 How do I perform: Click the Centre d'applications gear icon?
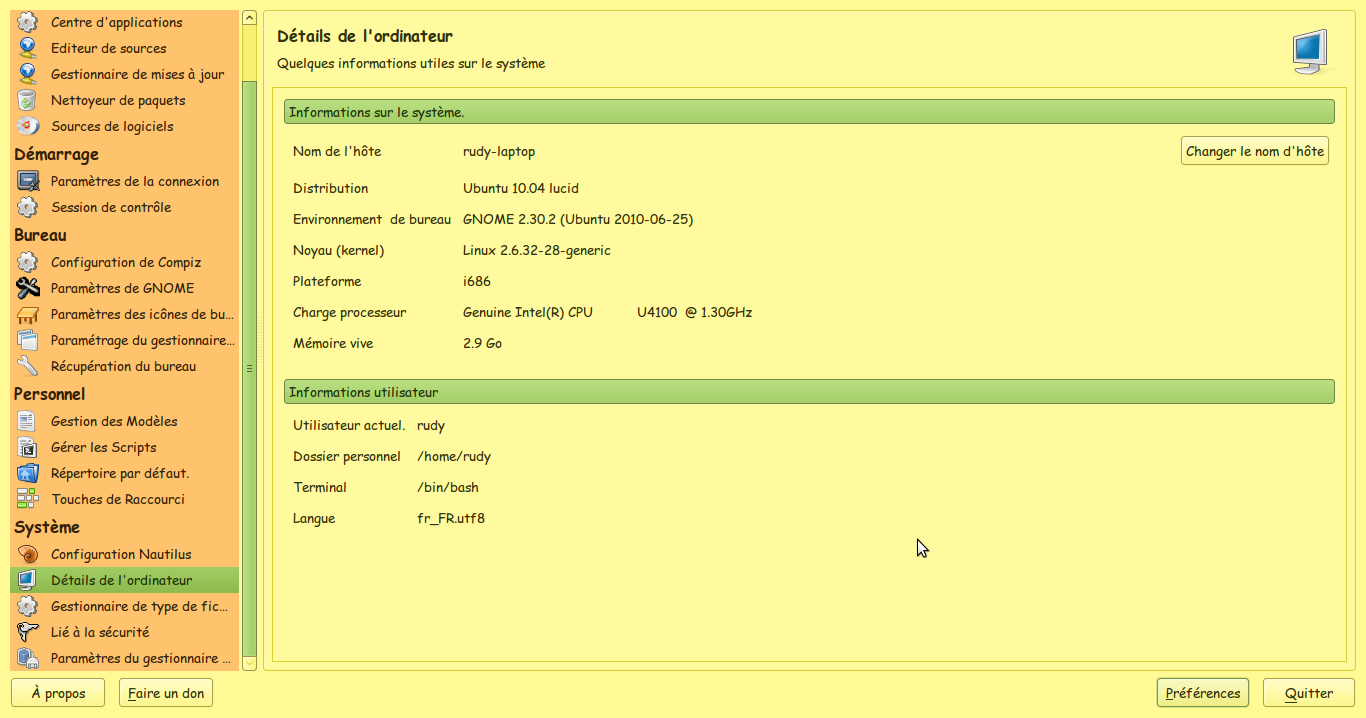(28, 22)
